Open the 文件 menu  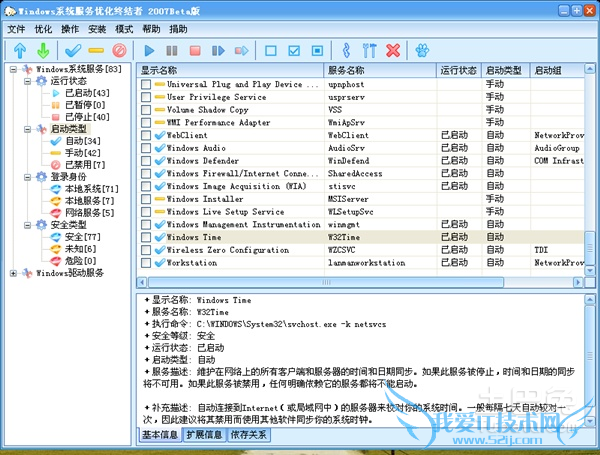click(16, 29)
